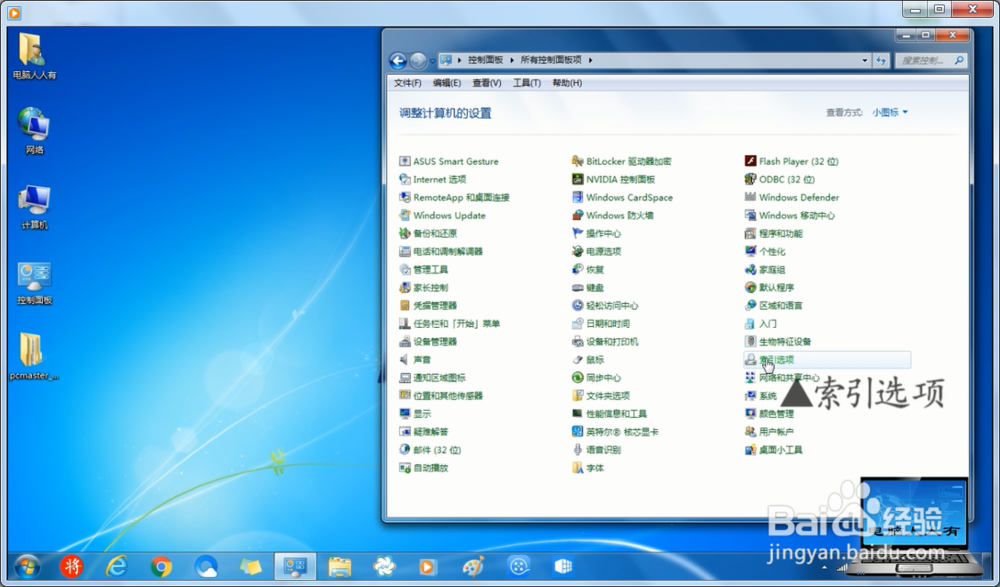The height and width of the screenshot is (587, 1000).
Task: Expand the arrow after 所有控制面板项
Action: click(591, 60)
